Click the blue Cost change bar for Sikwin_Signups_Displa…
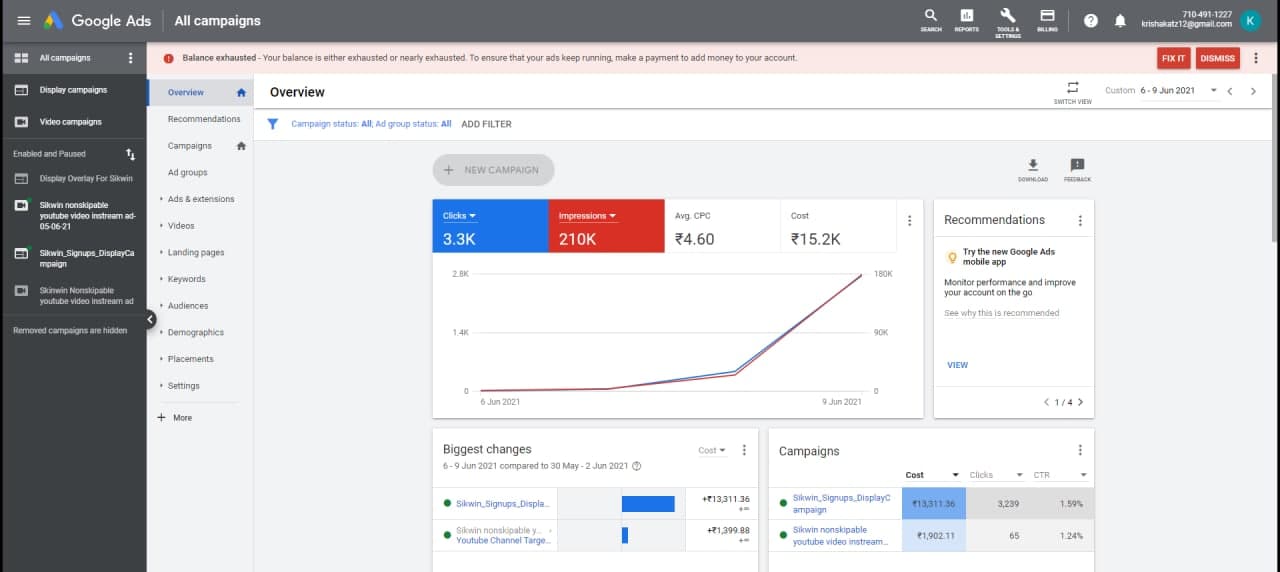This screenshot has height=572, width=1280. pyautogui.click(x=648, y=503)
